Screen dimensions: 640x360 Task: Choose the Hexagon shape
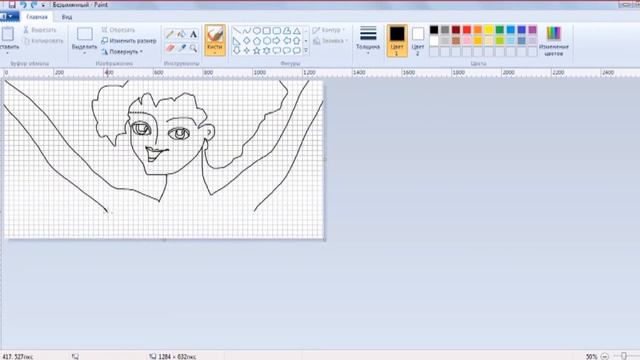pyautogui.click(x=267, y=41)
